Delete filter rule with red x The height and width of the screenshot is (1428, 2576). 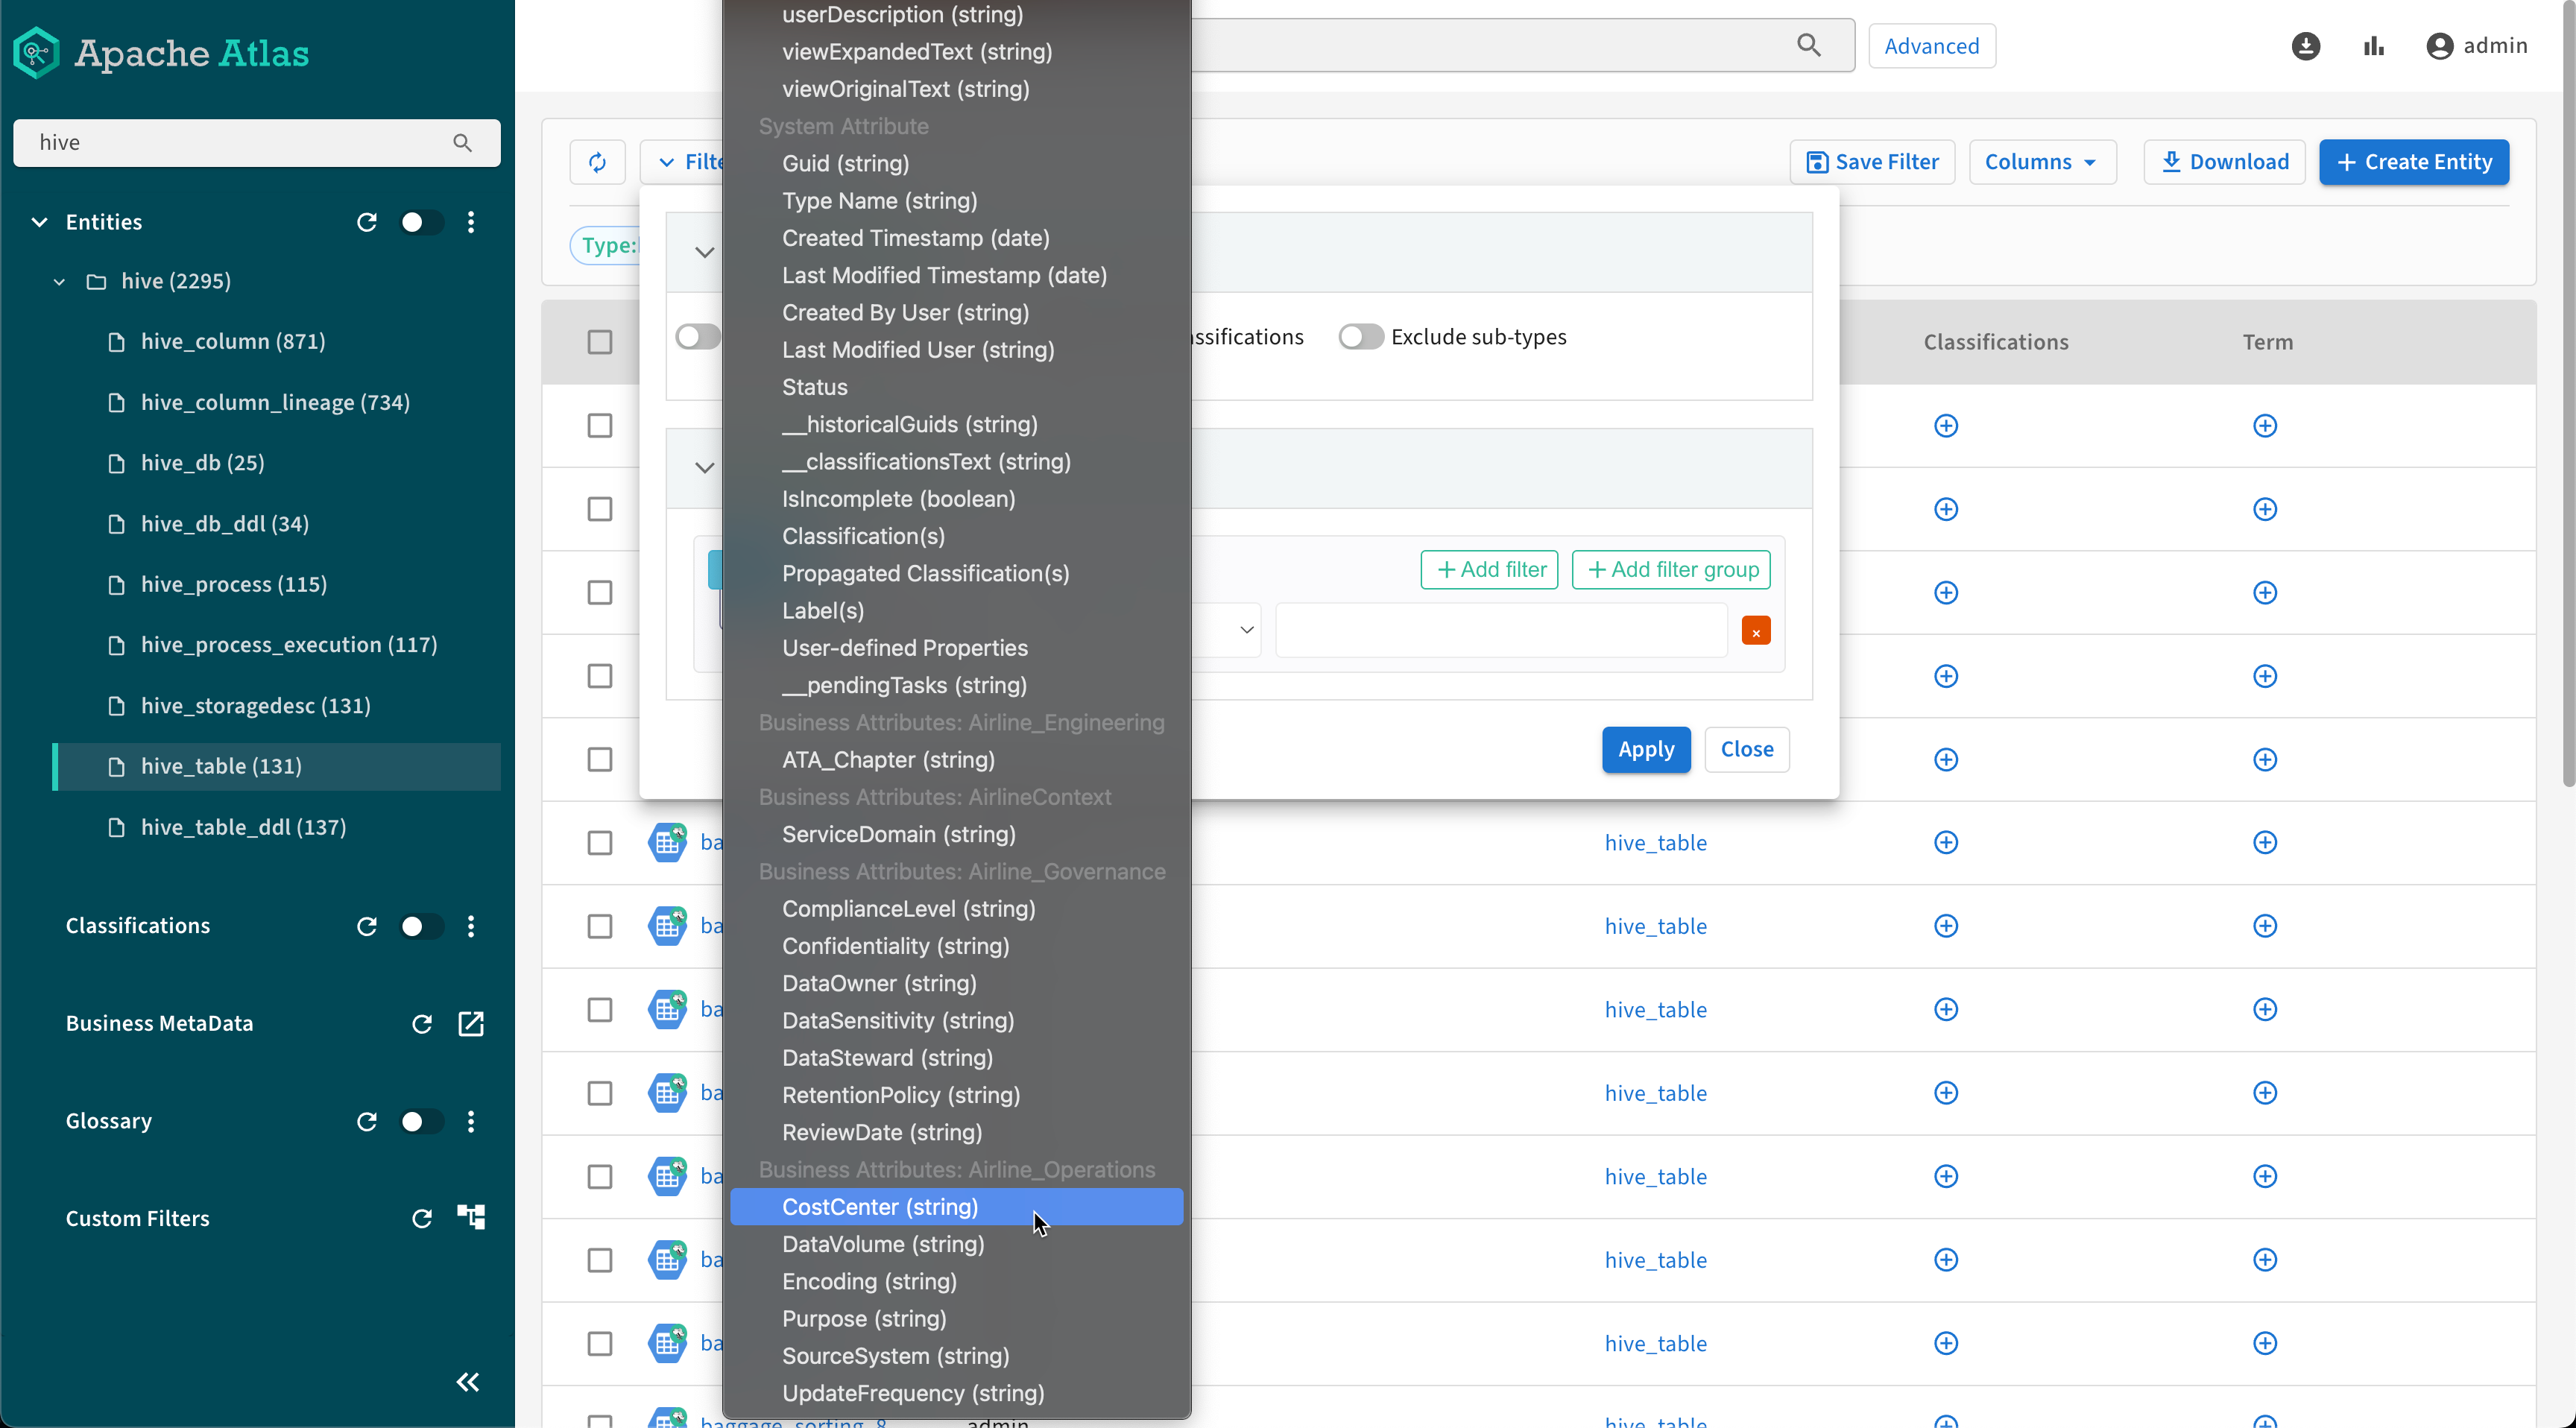pyautogui.click(x=1755, y=631)
